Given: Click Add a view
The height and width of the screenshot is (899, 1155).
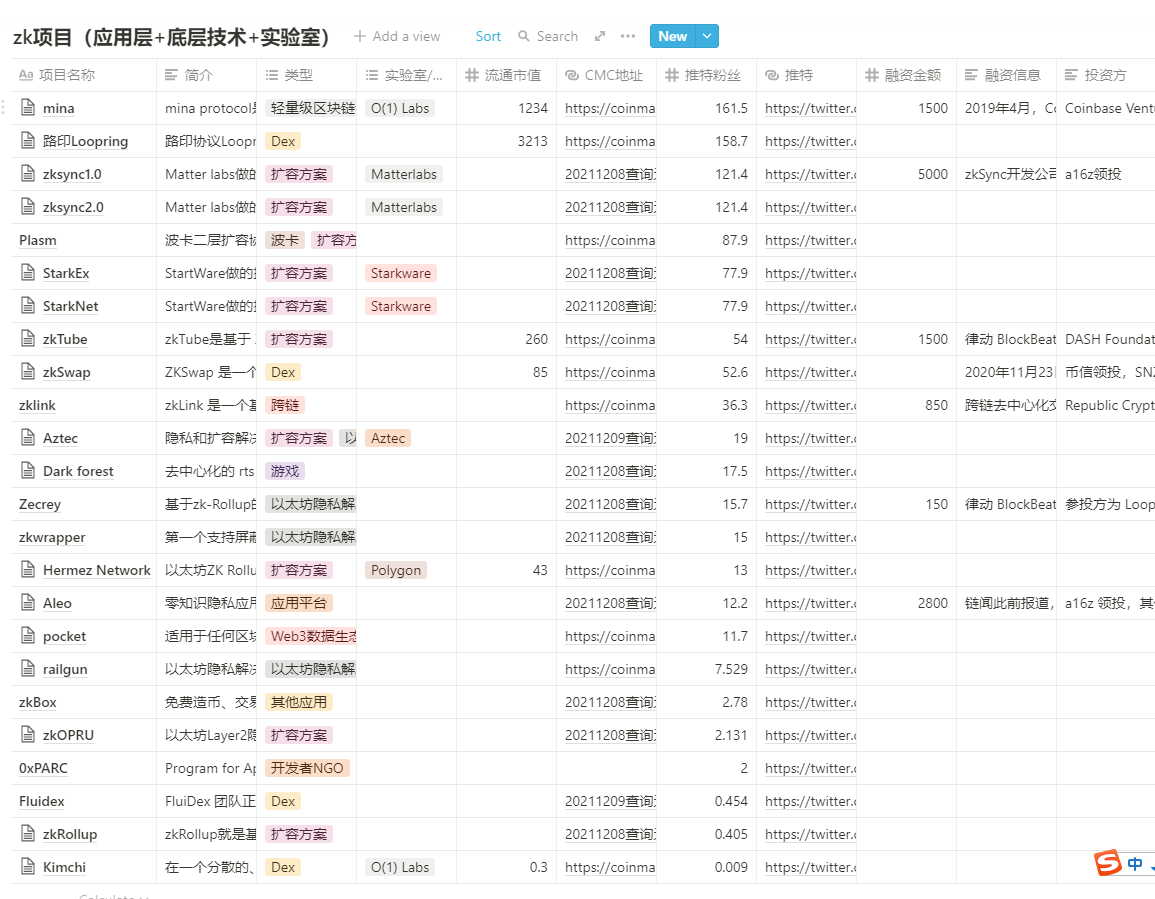Looking at the screenshot, I should click(397, 36).
